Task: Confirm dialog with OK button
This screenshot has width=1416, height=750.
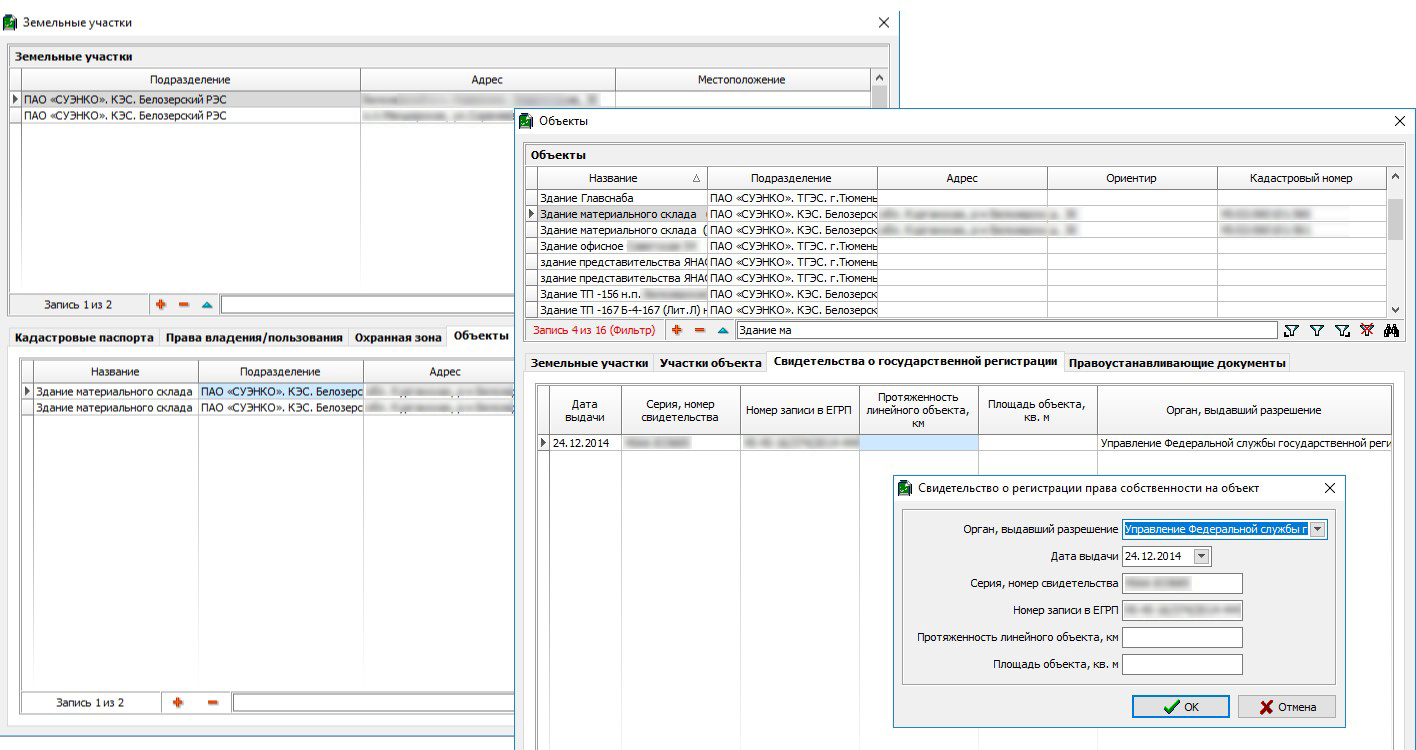Action: [x=1180, y=706]
